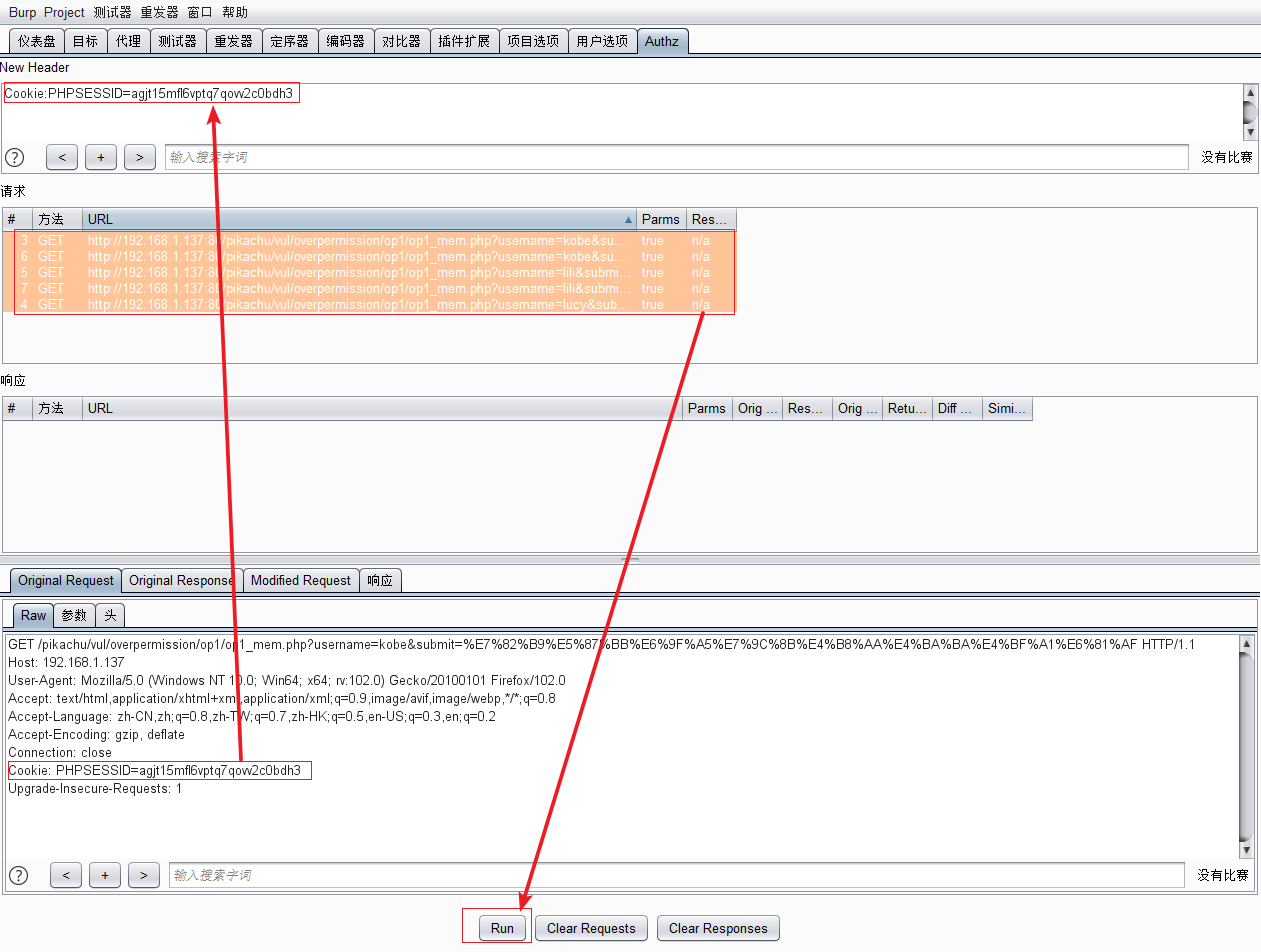
Task: Click the ">" next-match arrow in the bottom panel
Action: tap(143, 875)
